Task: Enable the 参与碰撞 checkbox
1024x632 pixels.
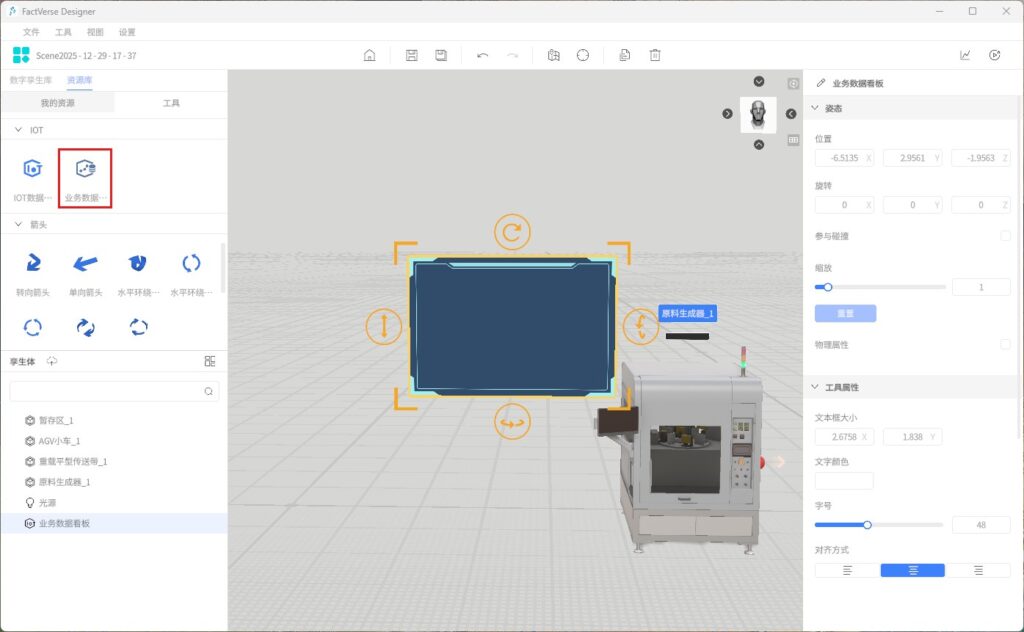Action: pyautogui.click(x=1005, y=236)
